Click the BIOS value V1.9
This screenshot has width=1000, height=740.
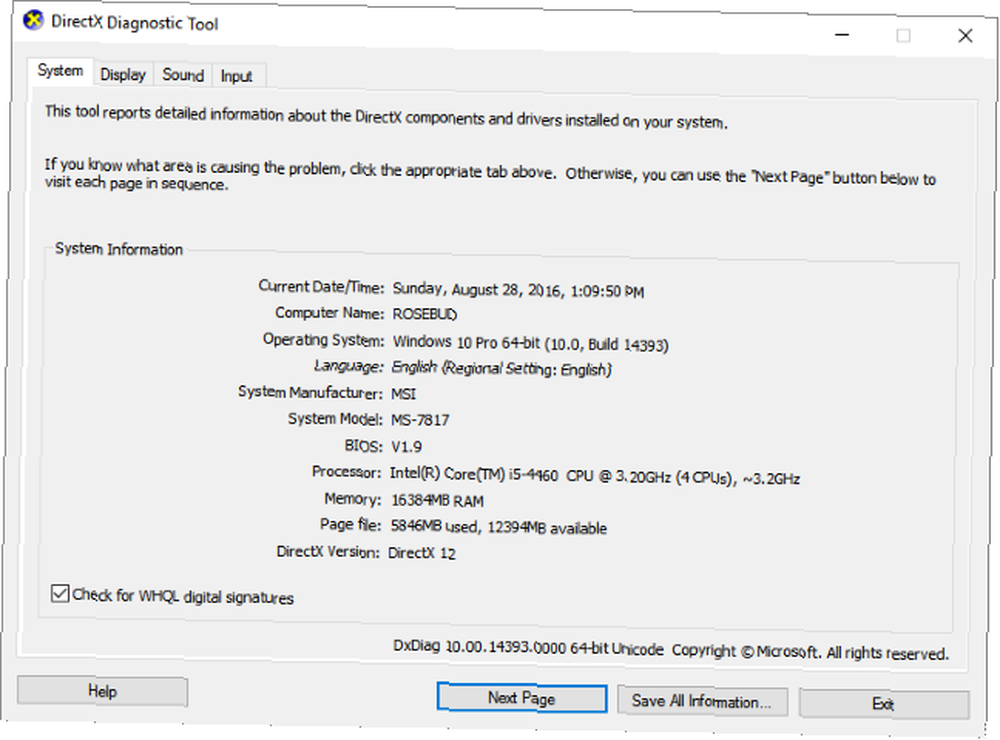[406, 447]
